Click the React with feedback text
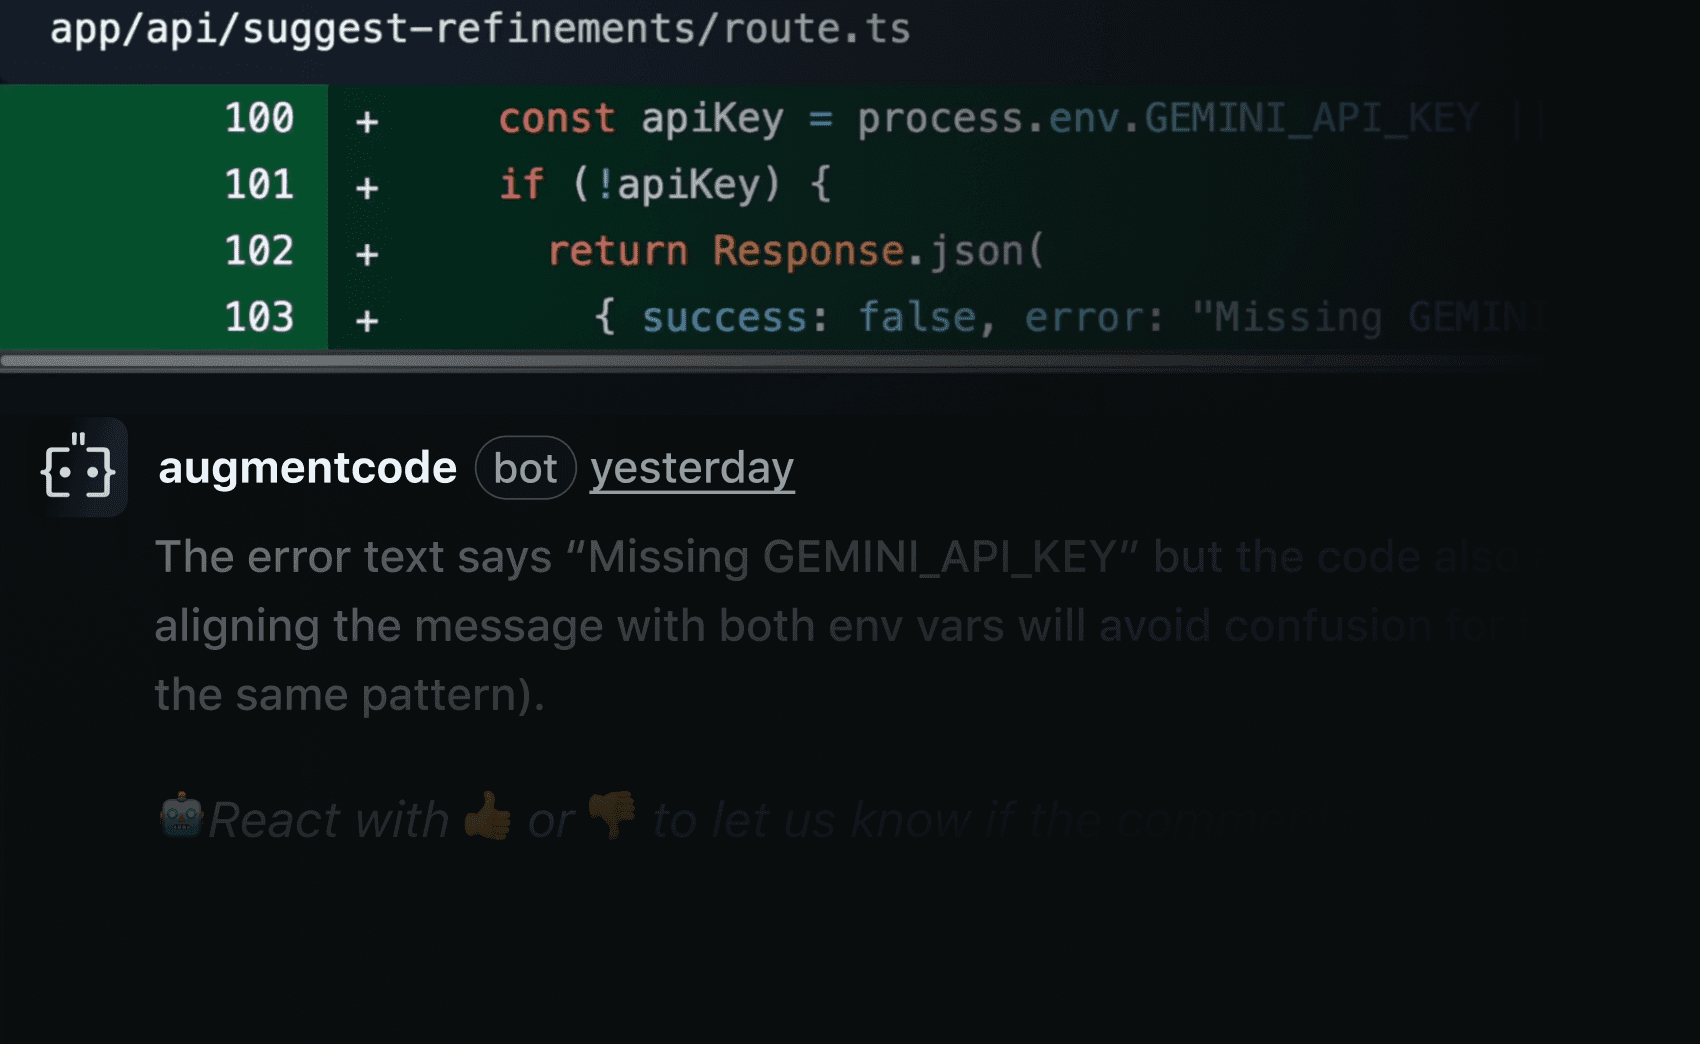The width and height of the screenshot is (1700, 1044). (x=330, y=819)
